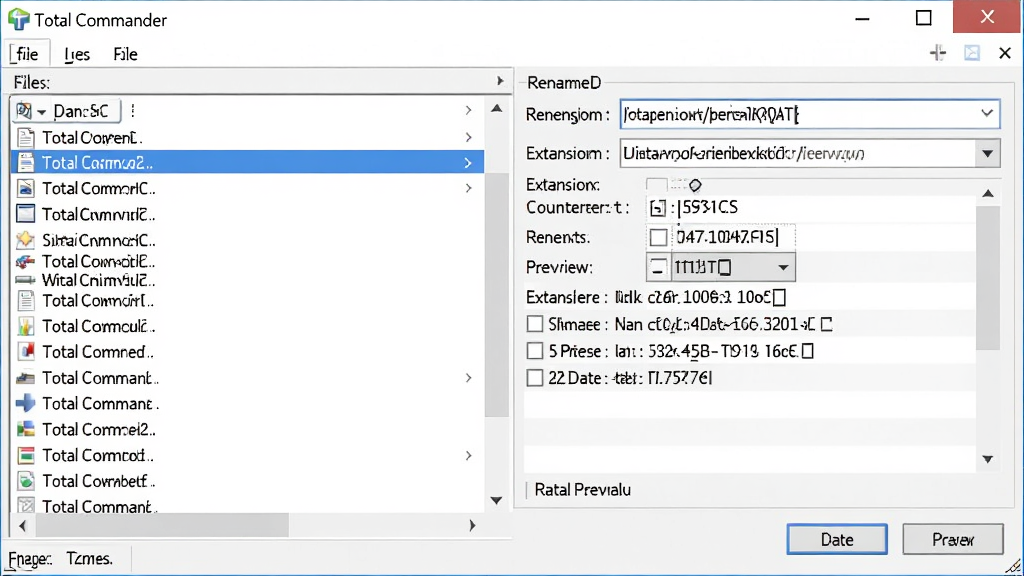This screenshot has width=1024, height=576.
Task: Click icon next to 'TotalCommrilc..'
Action: click(x=25, y=214)
